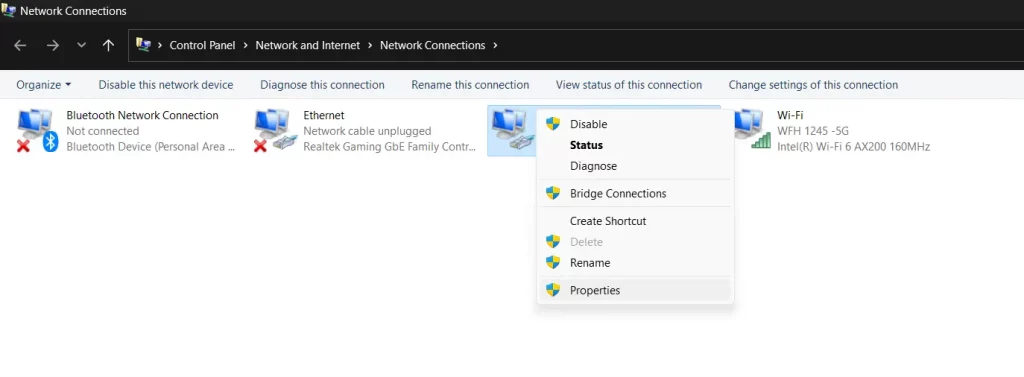Expand chevron after Control Panel breadcrumb
Image resolution: width=1024 pixels, height=377 pixels.
246,45
